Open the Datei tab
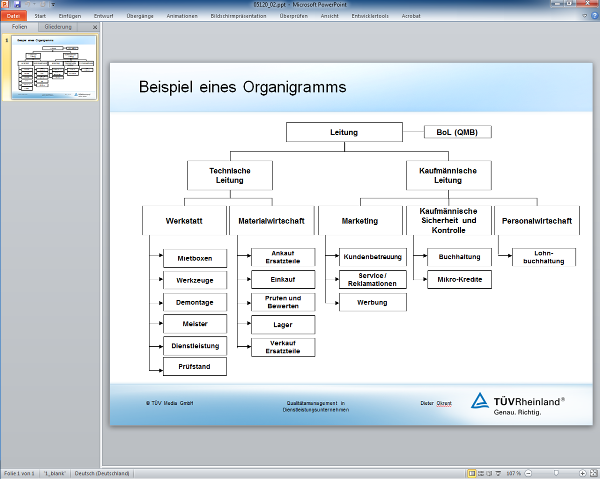This screenshot has width=600, height=479. click(14, 16)
